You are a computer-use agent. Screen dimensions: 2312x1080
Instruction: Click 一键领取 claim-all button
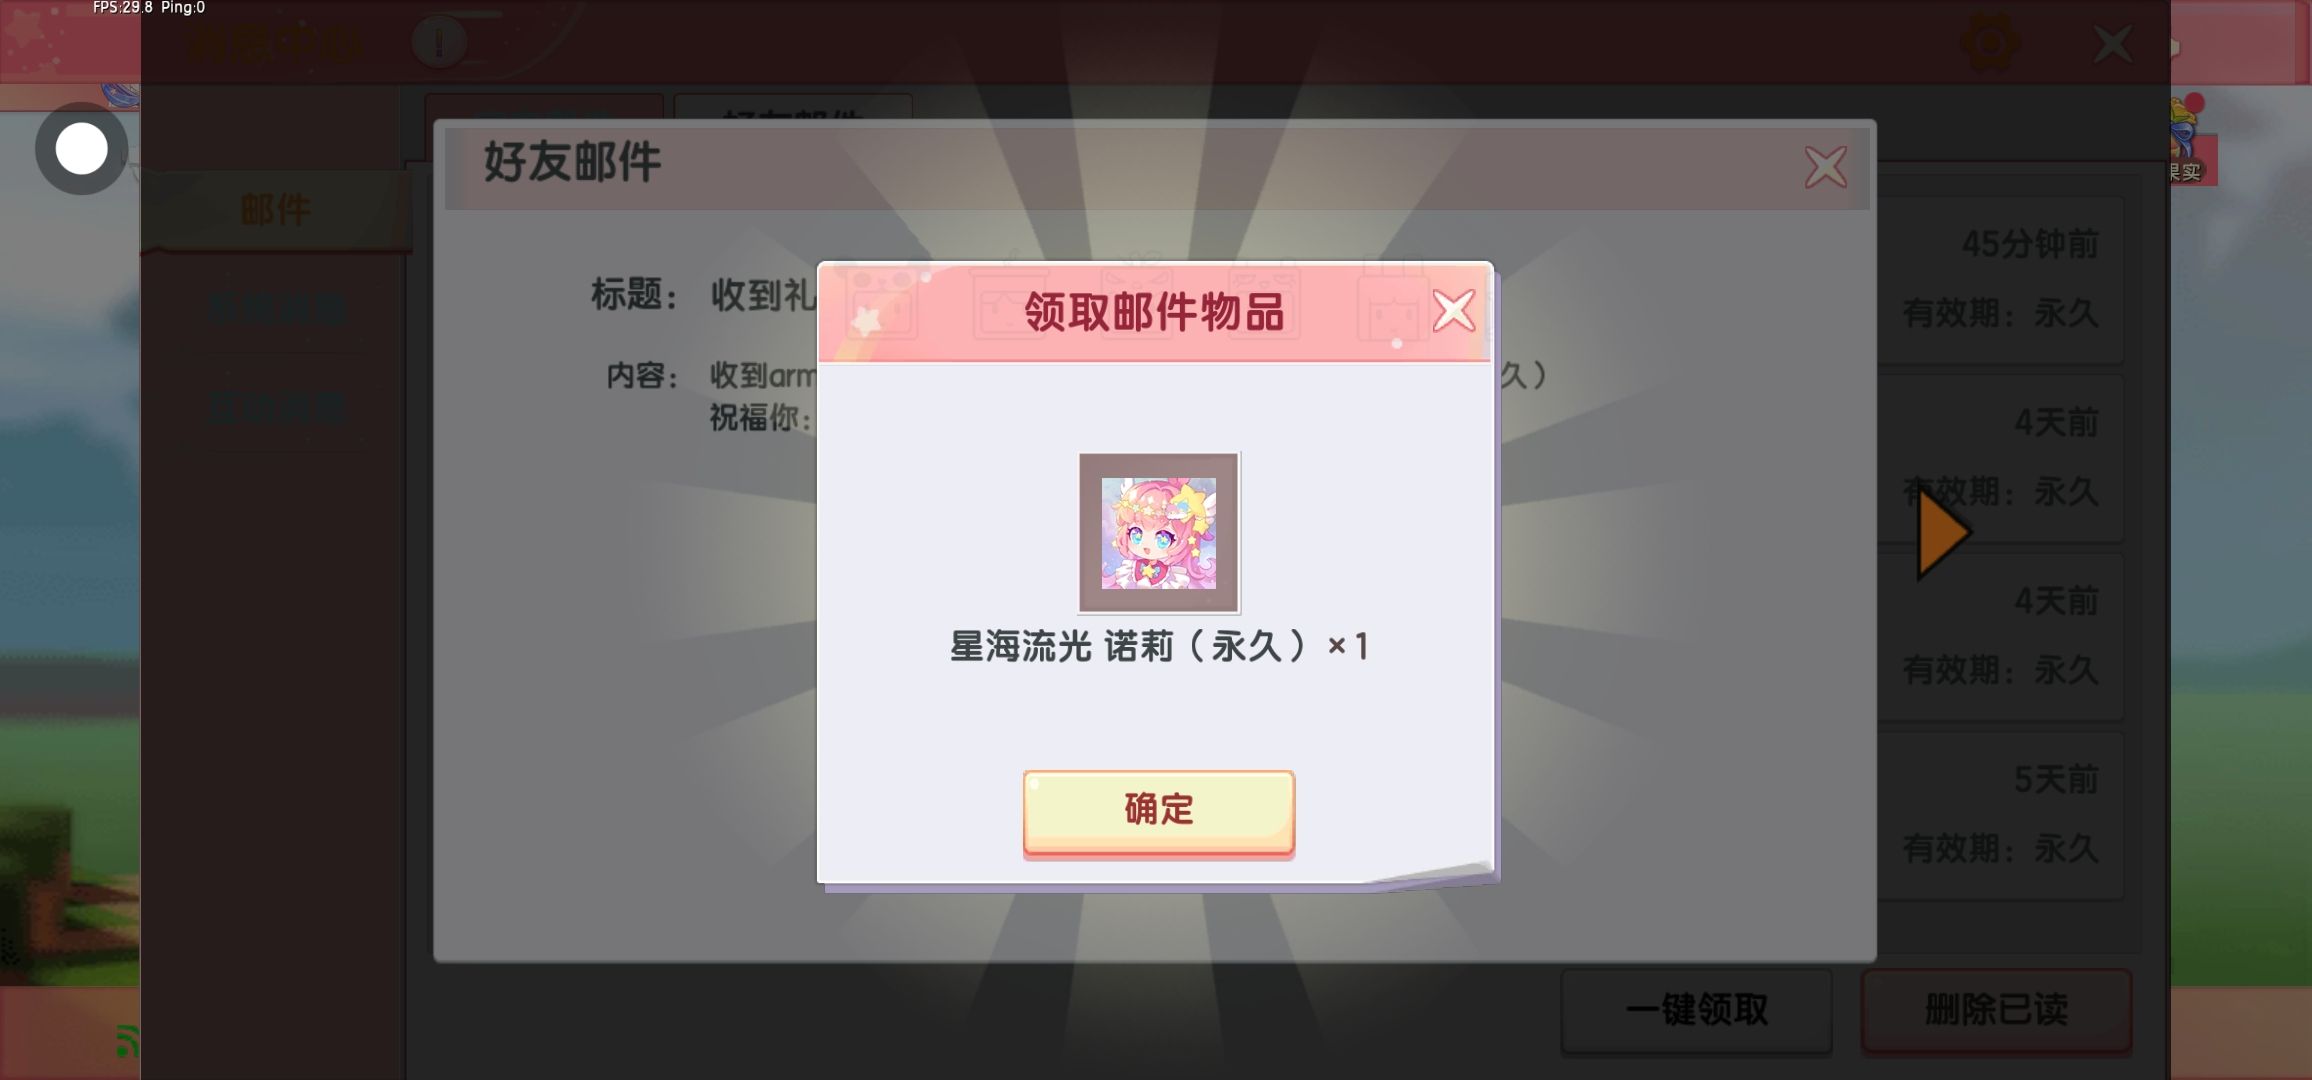tap(1696, 1010)
